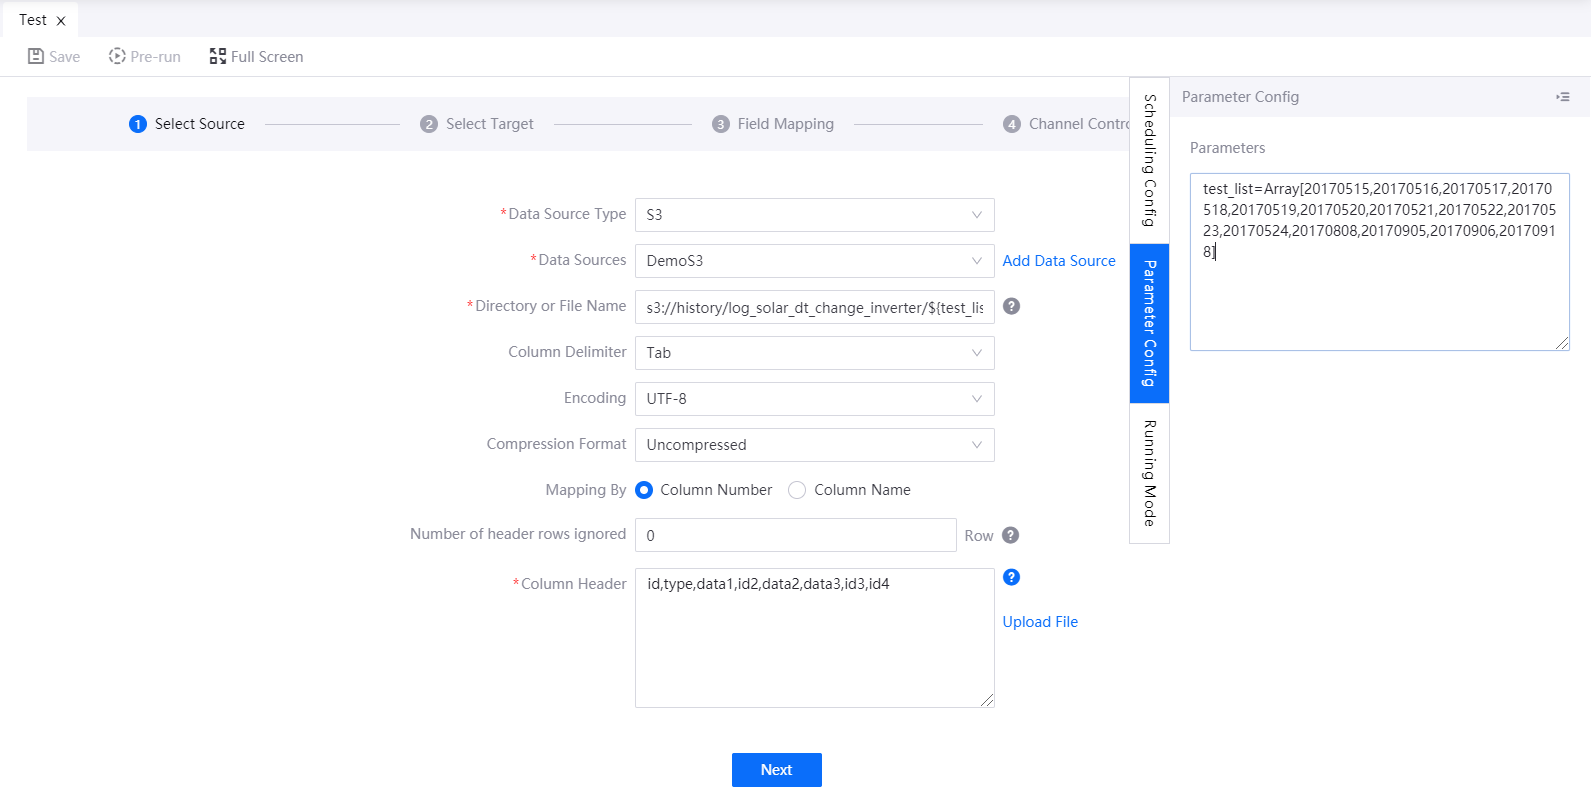The height and width of the screenshot is (796, 1591).
Task: Select the Column Name radio button
Action: point(797,490)
